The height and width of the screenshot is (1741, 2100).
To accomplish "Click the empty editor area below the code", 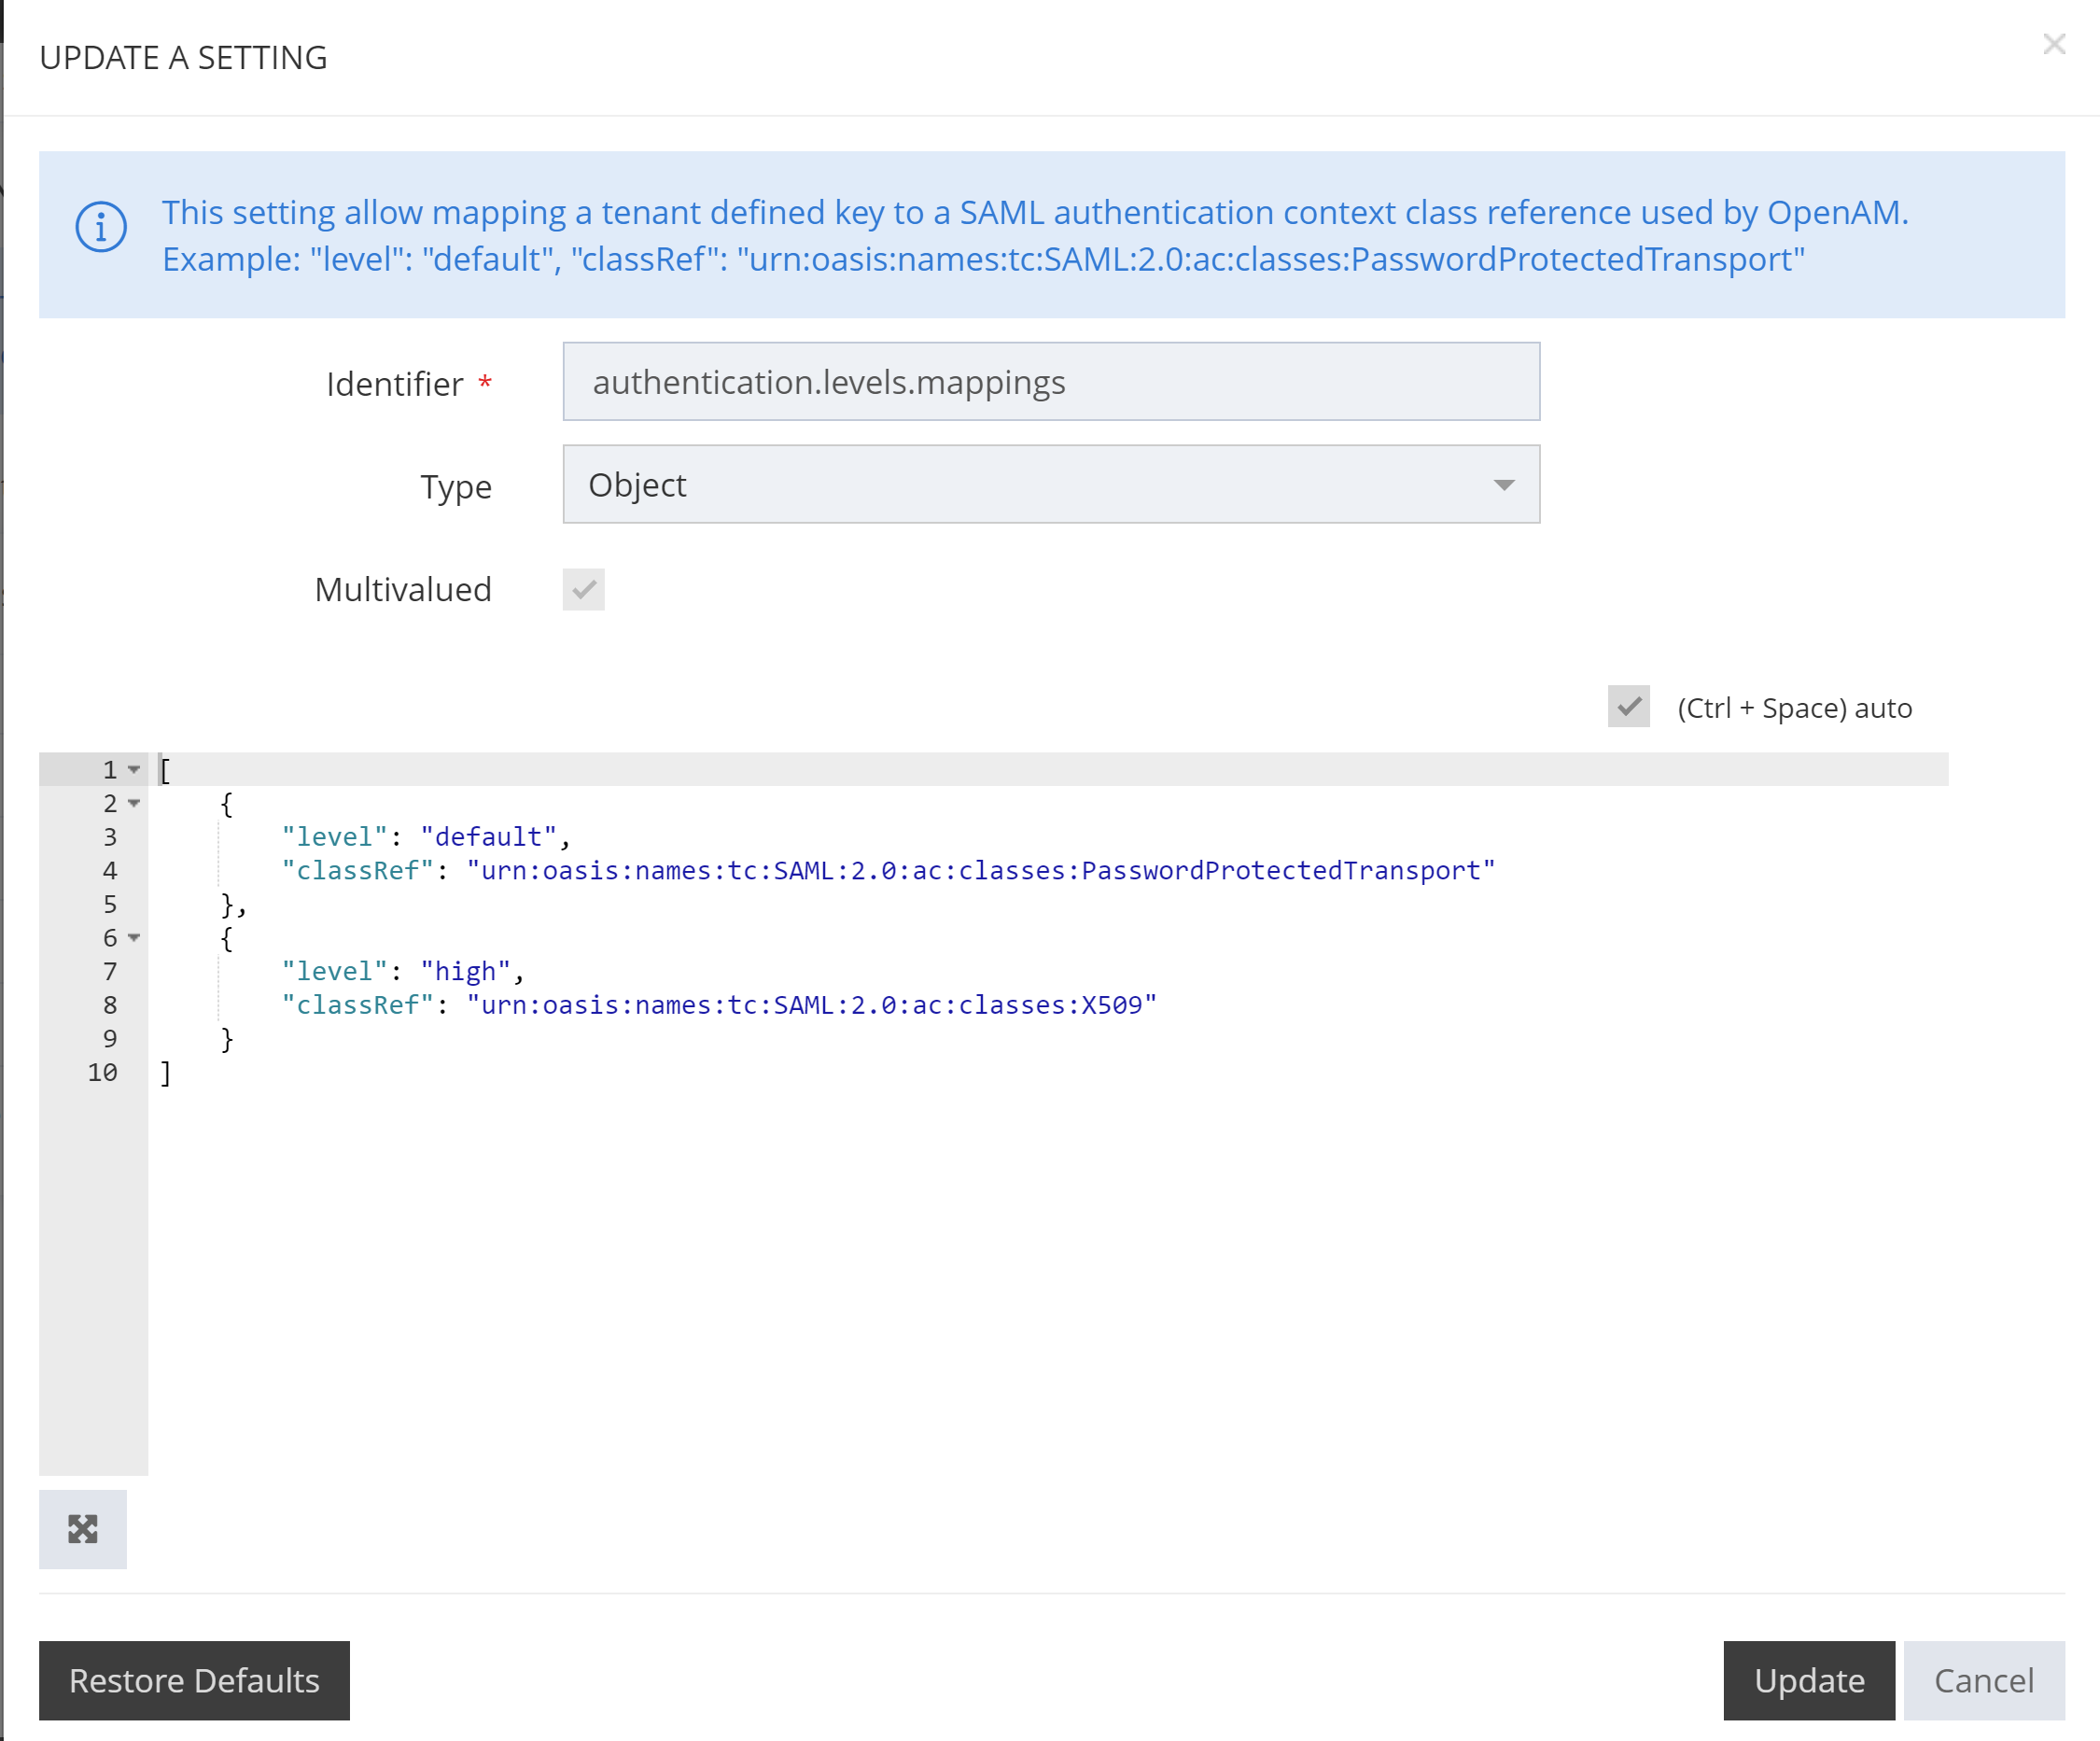I will tap(1000, 1280).
